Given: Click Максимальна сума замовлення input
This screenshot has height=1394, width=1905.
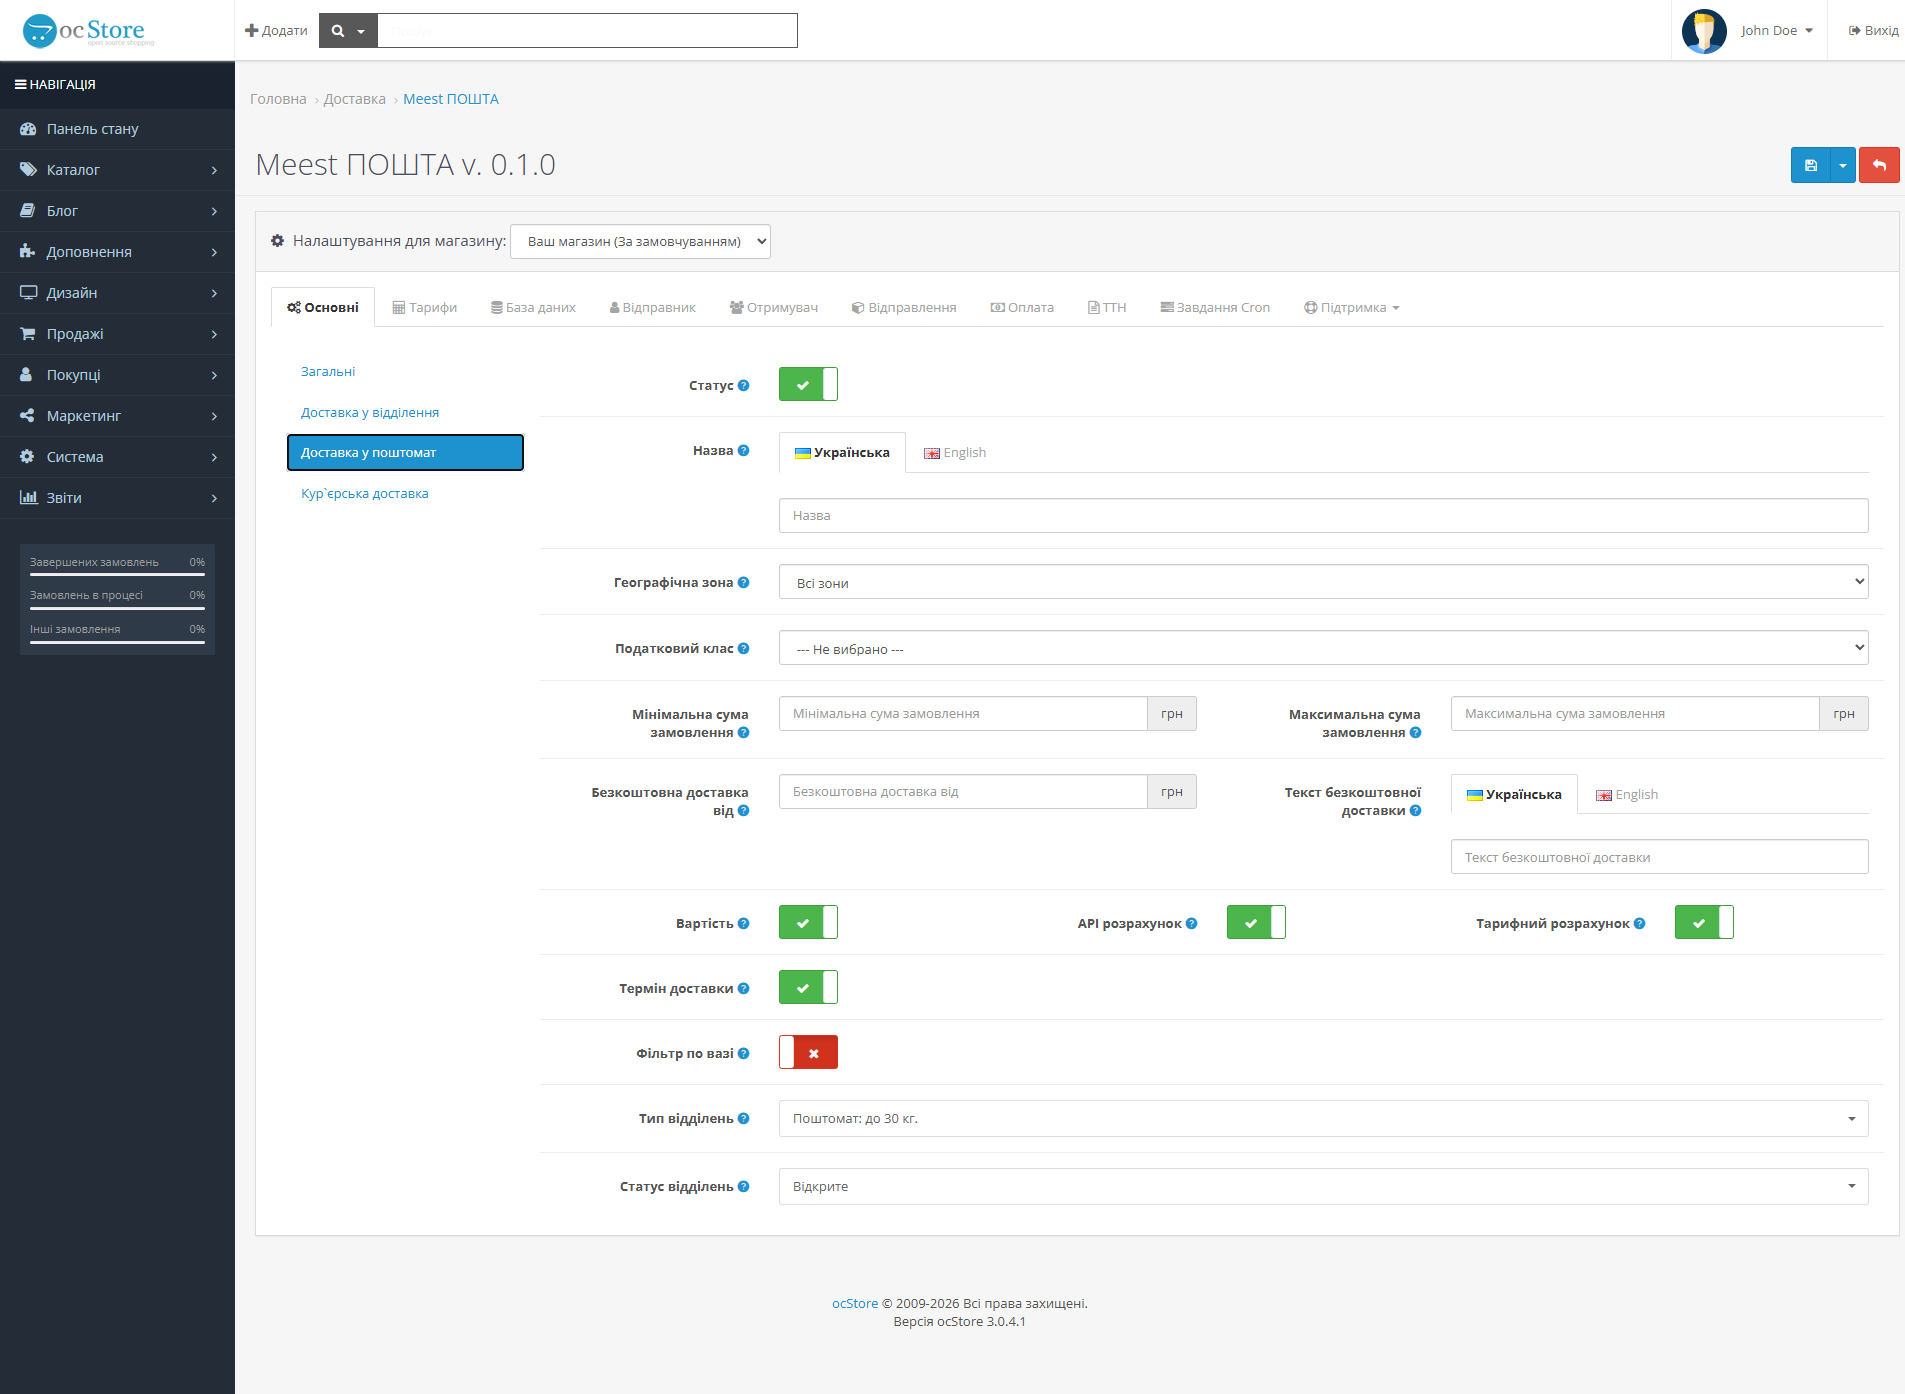Looking at the screenshot, I should point(1635,713).
